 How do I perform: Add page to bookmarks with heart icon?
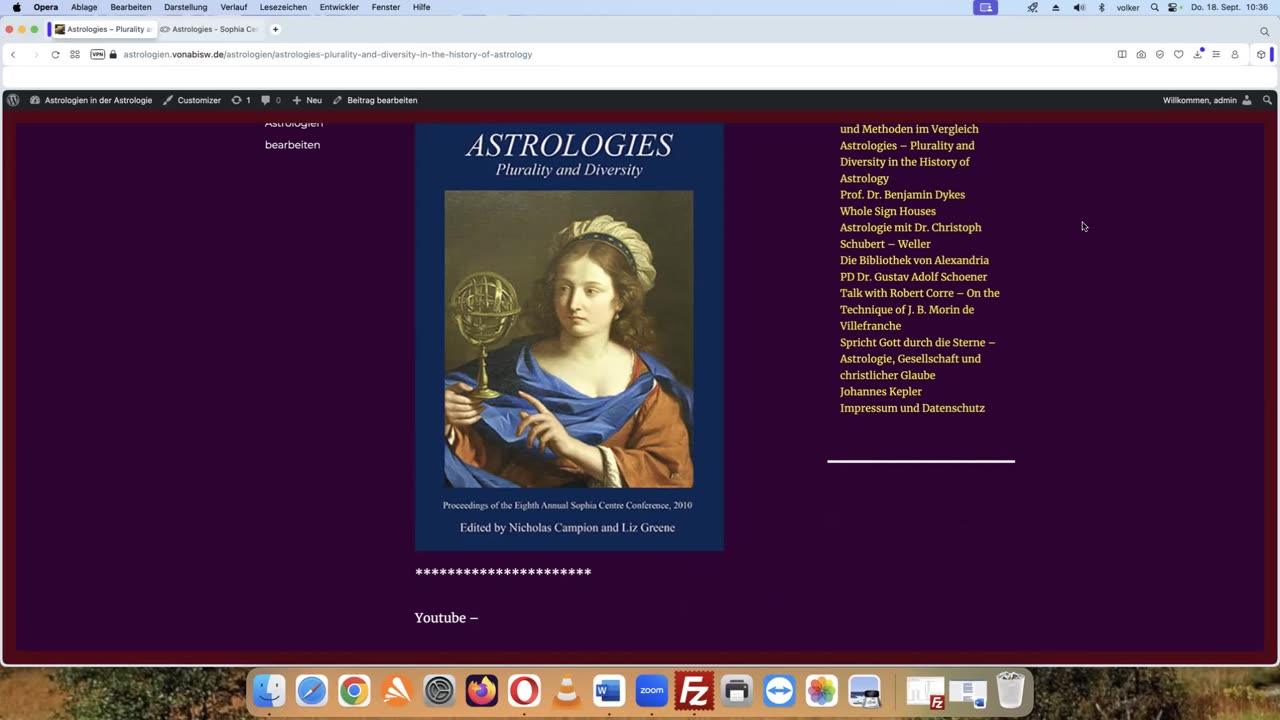tap(1179, 54)
